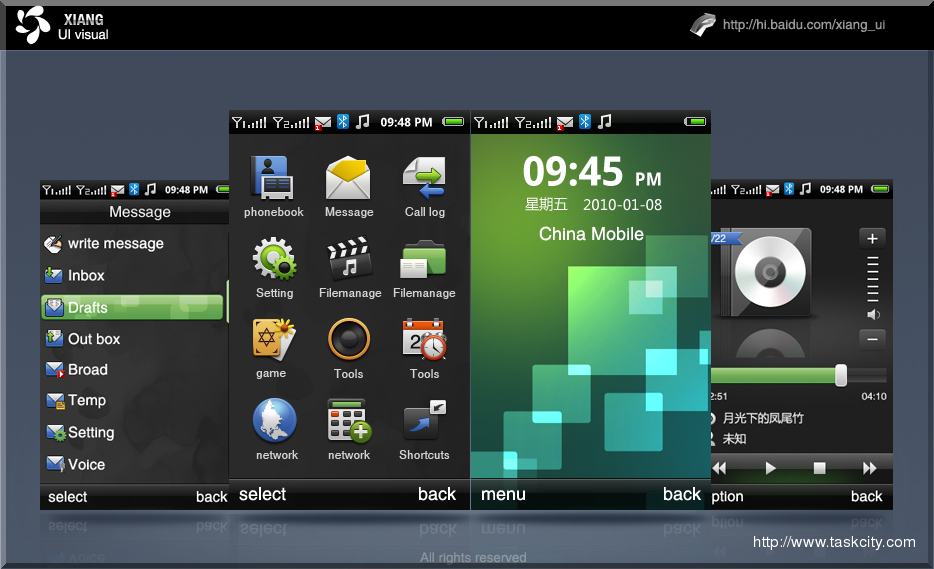
Task: Open the Call log icon
Action: pyautogui.click(x=424, y=178)
